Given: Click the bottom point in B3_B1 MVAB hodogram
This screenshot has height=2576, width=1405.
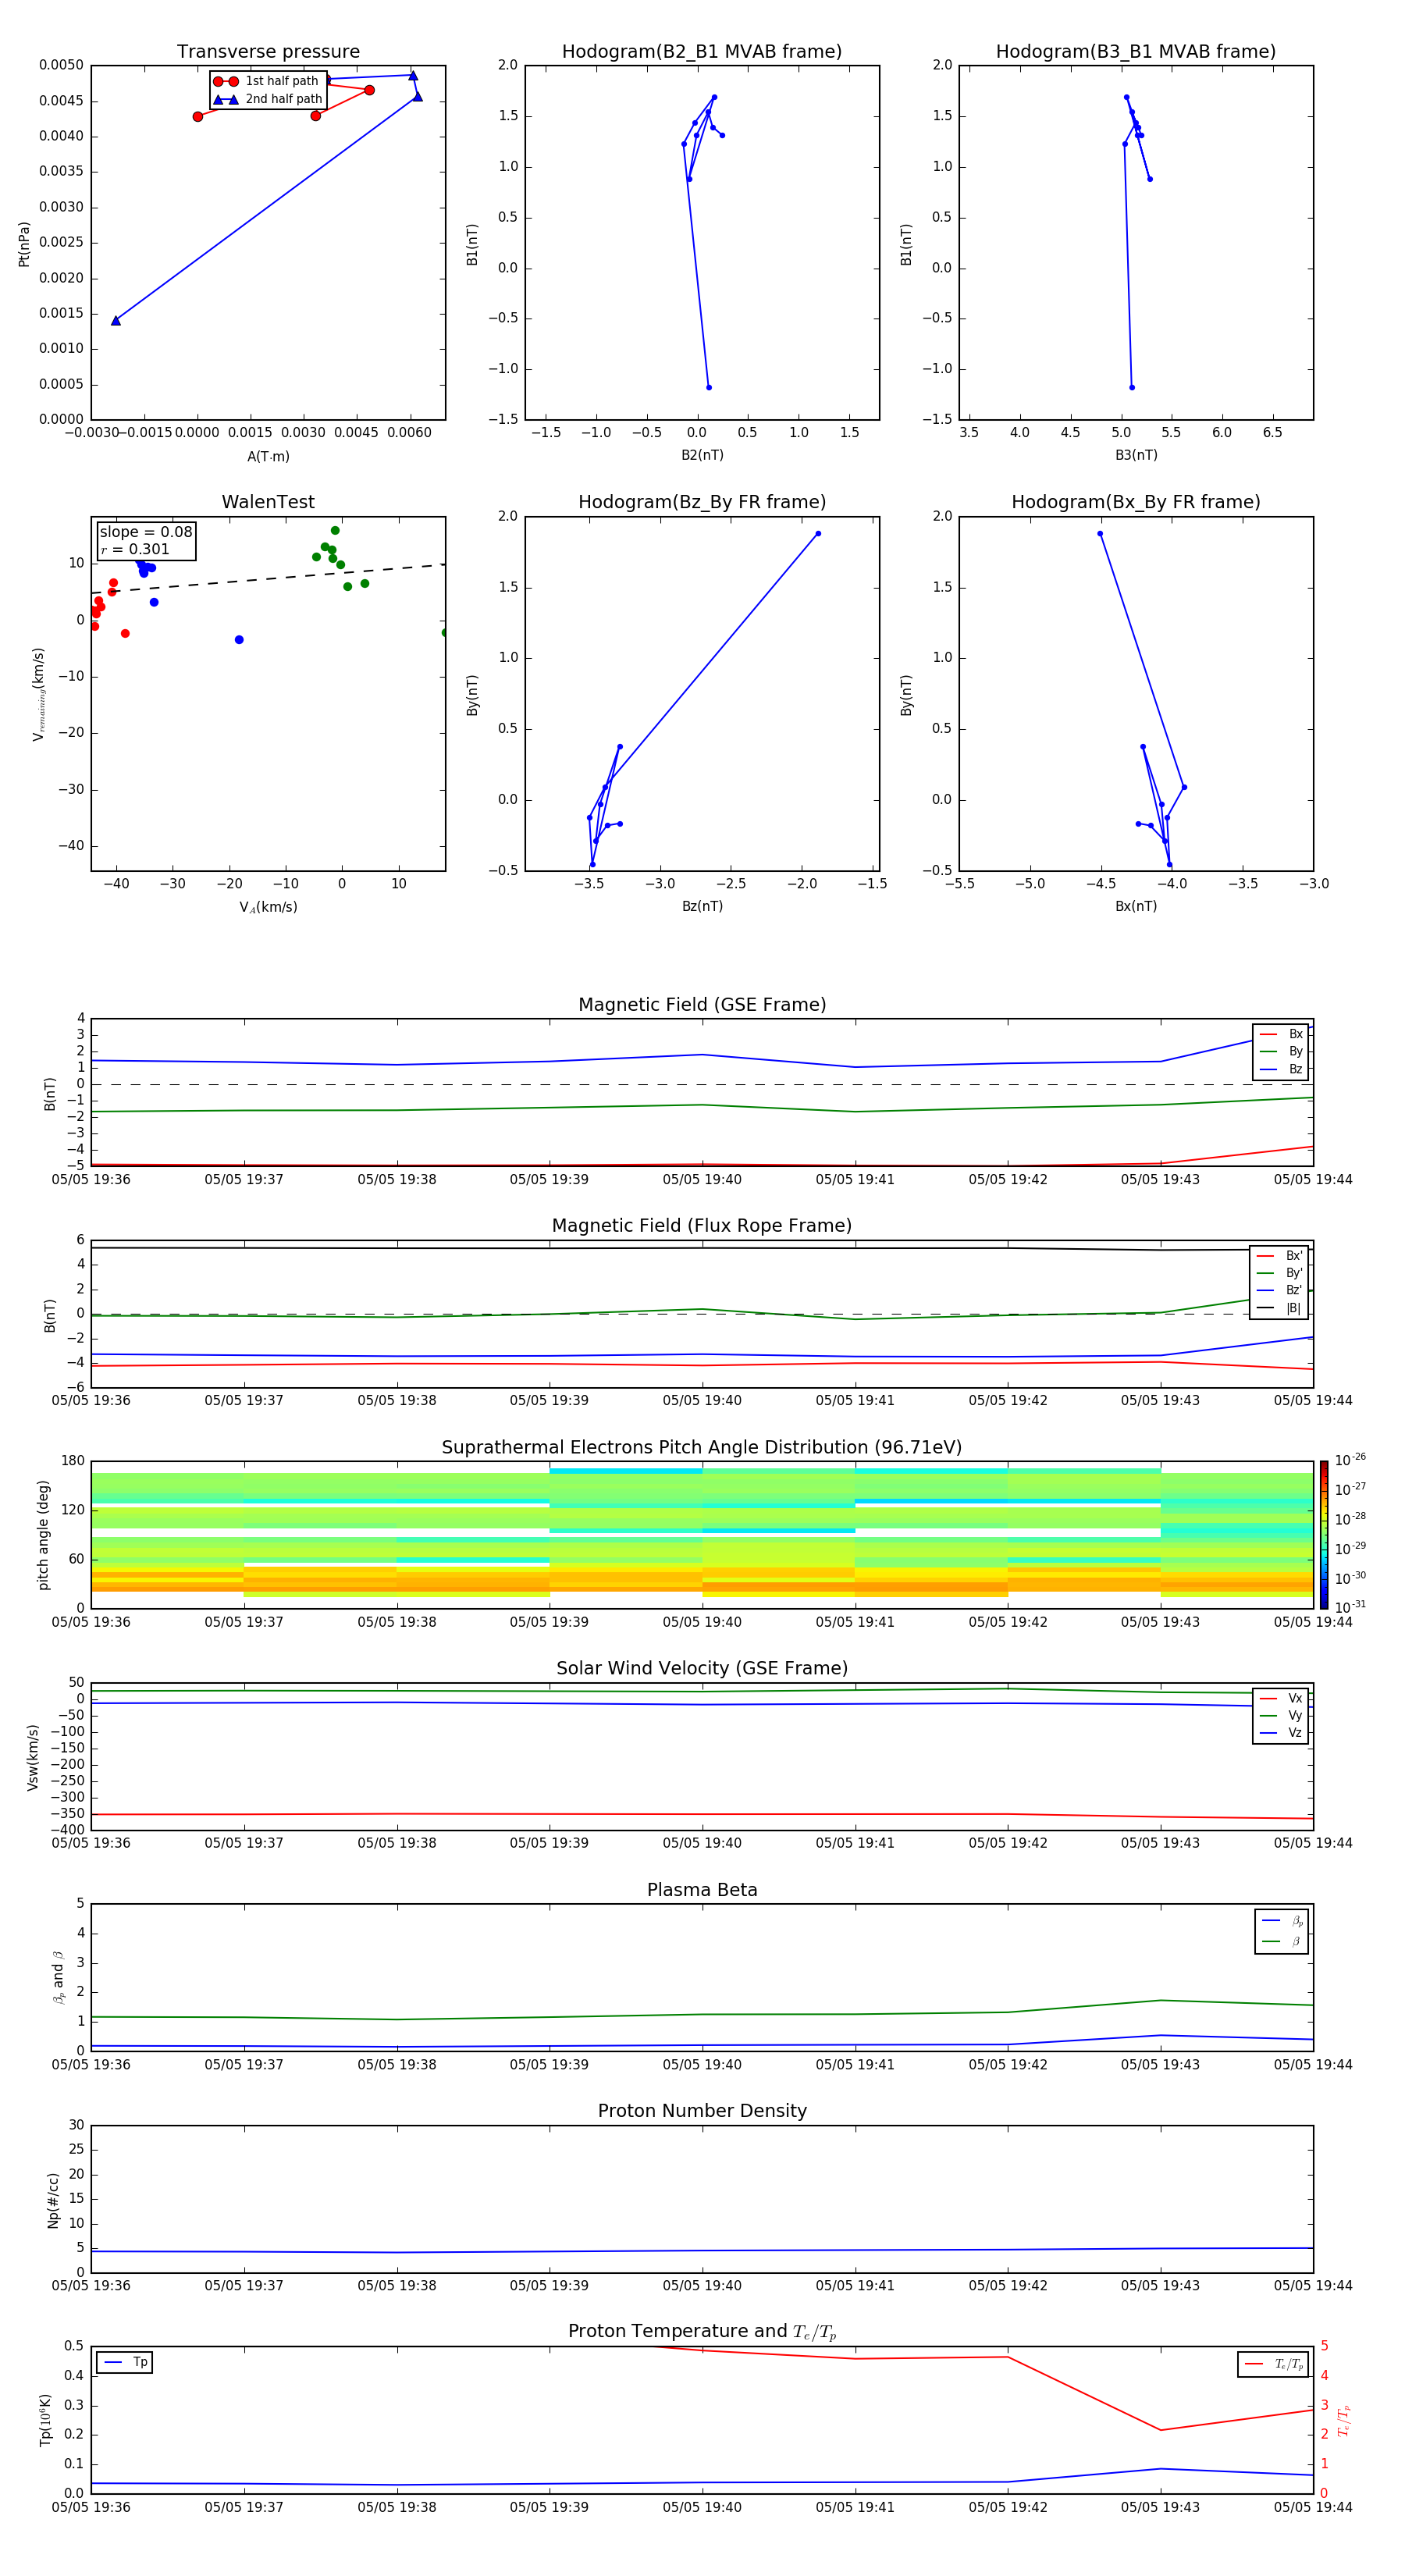Looking at the screenshot, I should 1132,388.
